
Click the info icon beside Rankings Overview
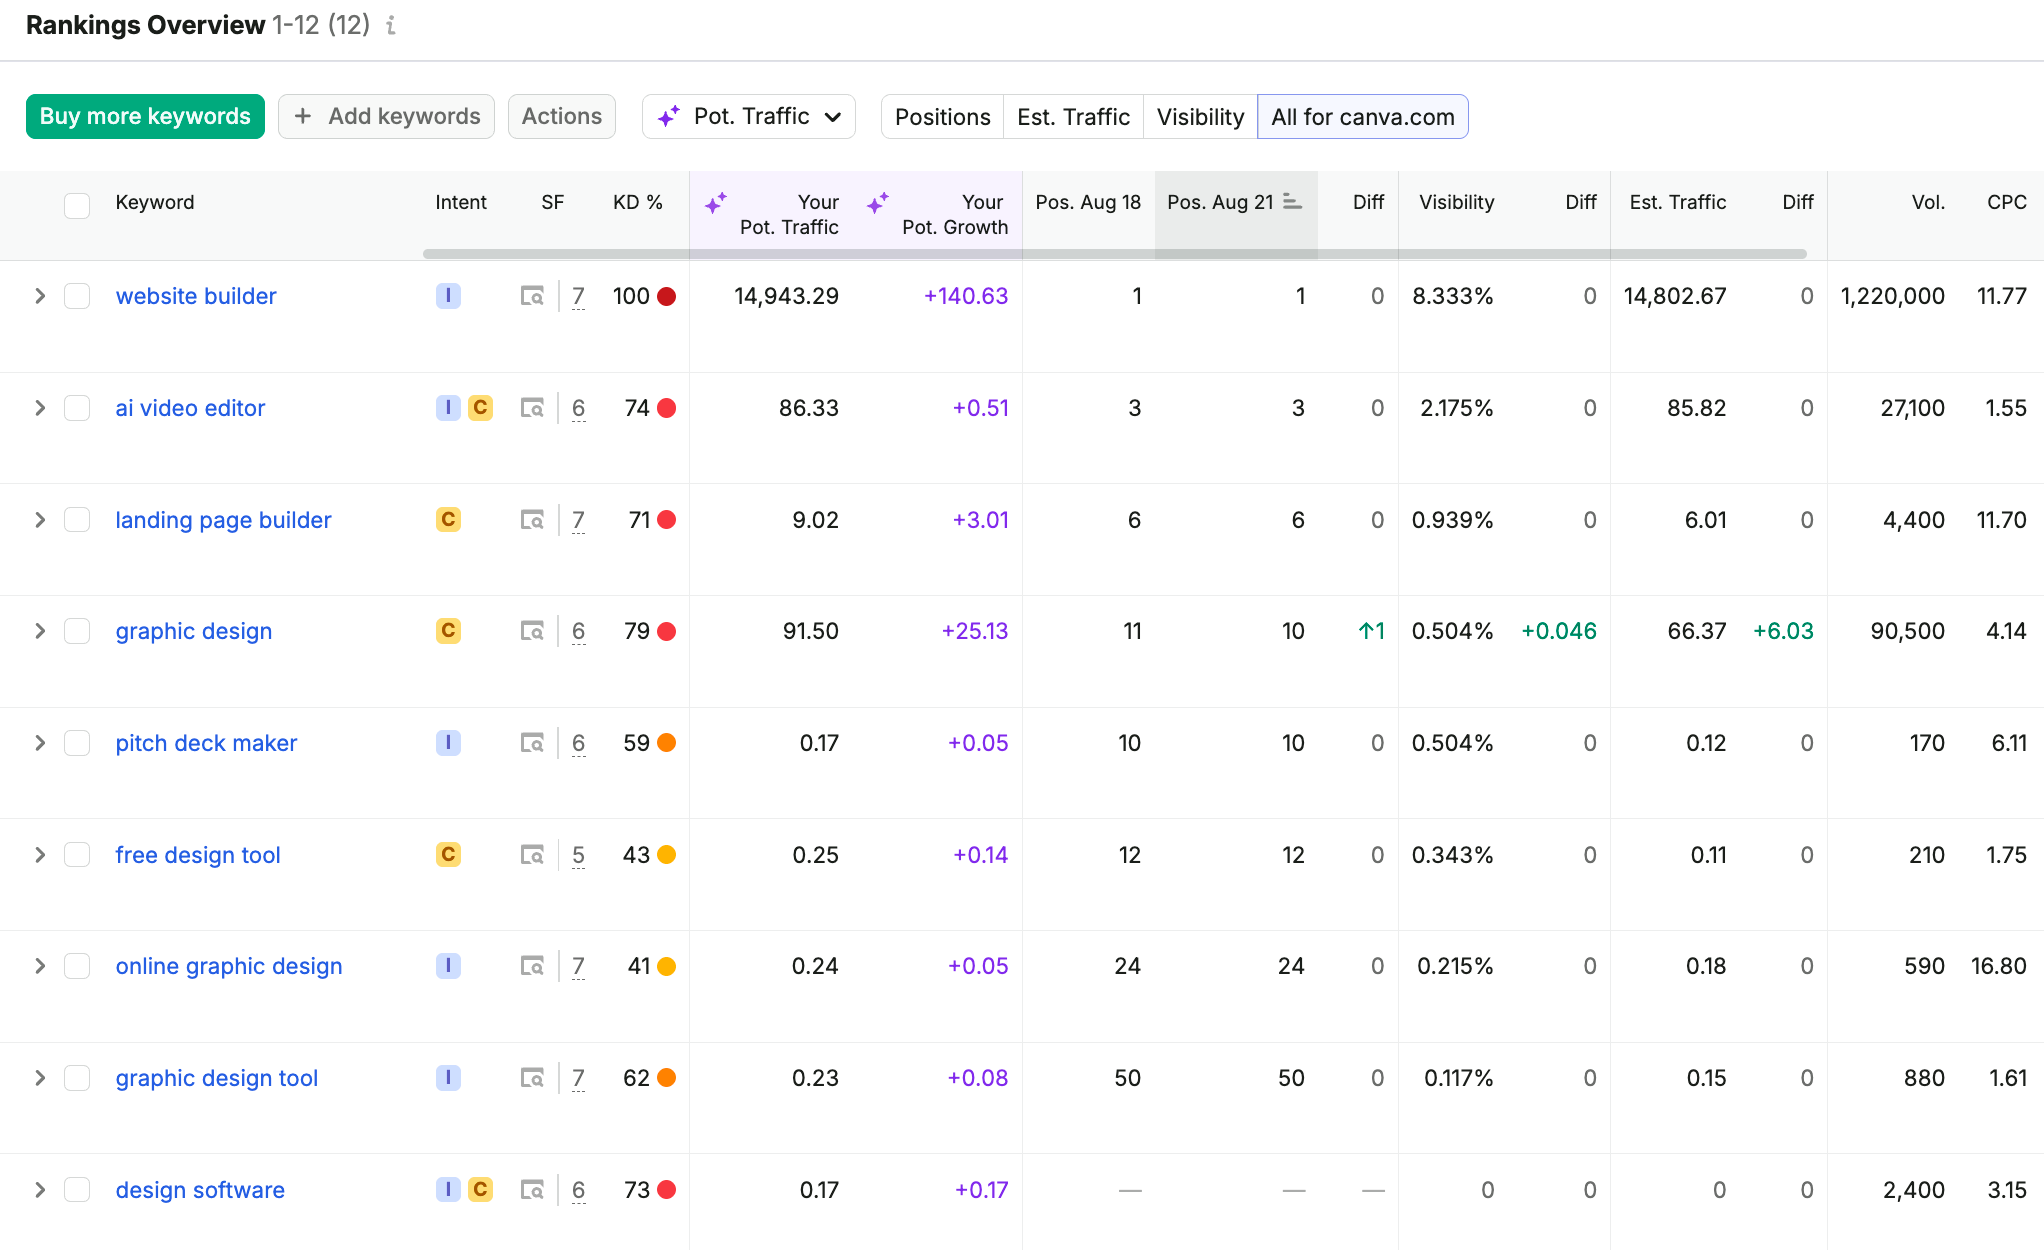pos(391,25)
